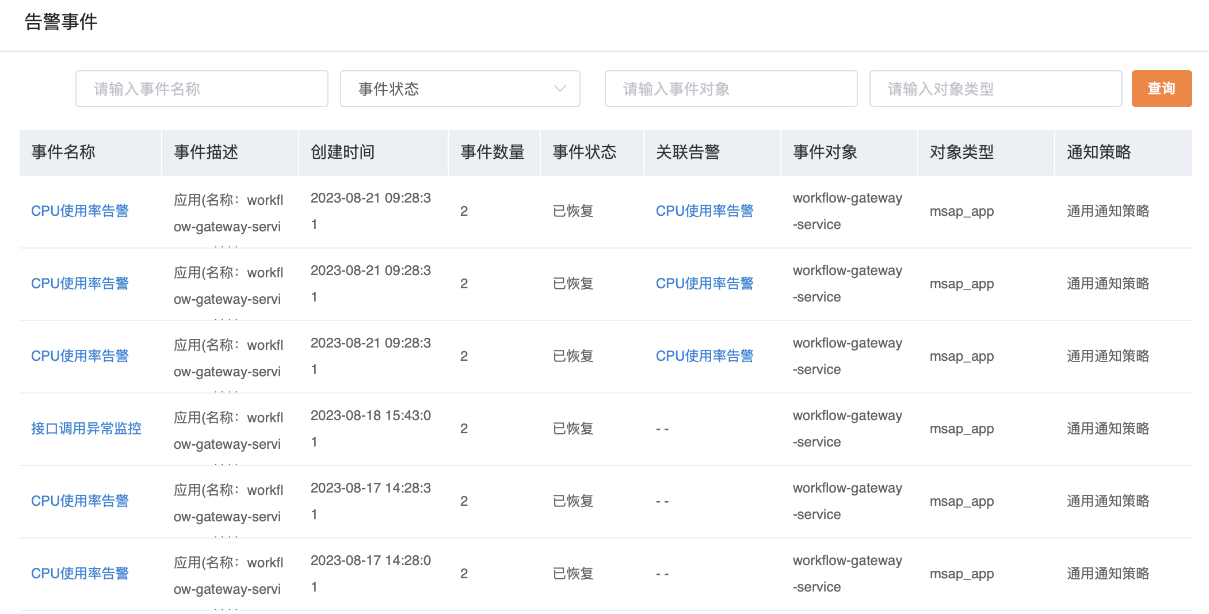Click the 查询 search button

(x=1161, y=88)
